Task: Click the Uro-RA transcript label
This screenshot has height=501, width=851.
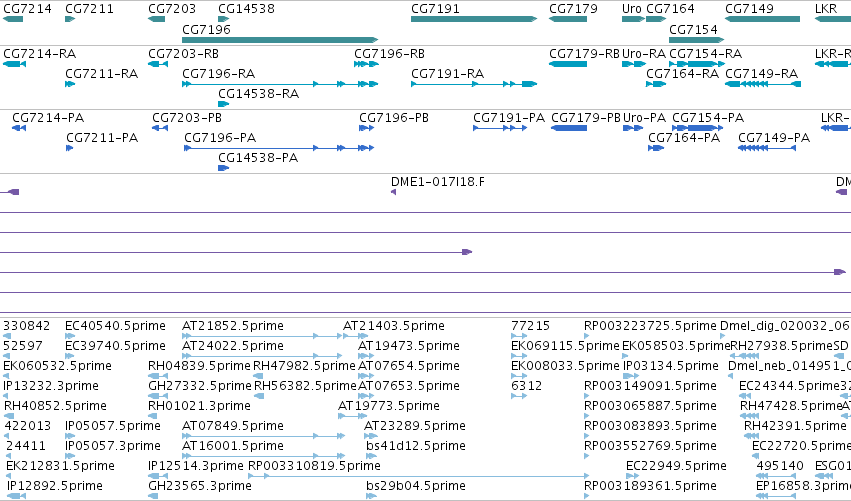Action: pyautogui.click(x=644, y=54)
